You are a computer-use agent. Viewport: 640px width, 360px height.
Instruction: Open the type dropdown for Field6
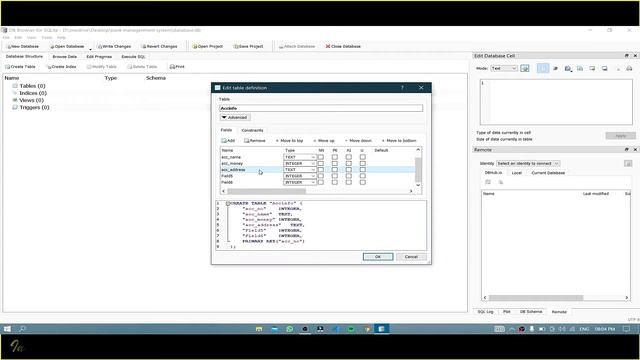[300, 182]
